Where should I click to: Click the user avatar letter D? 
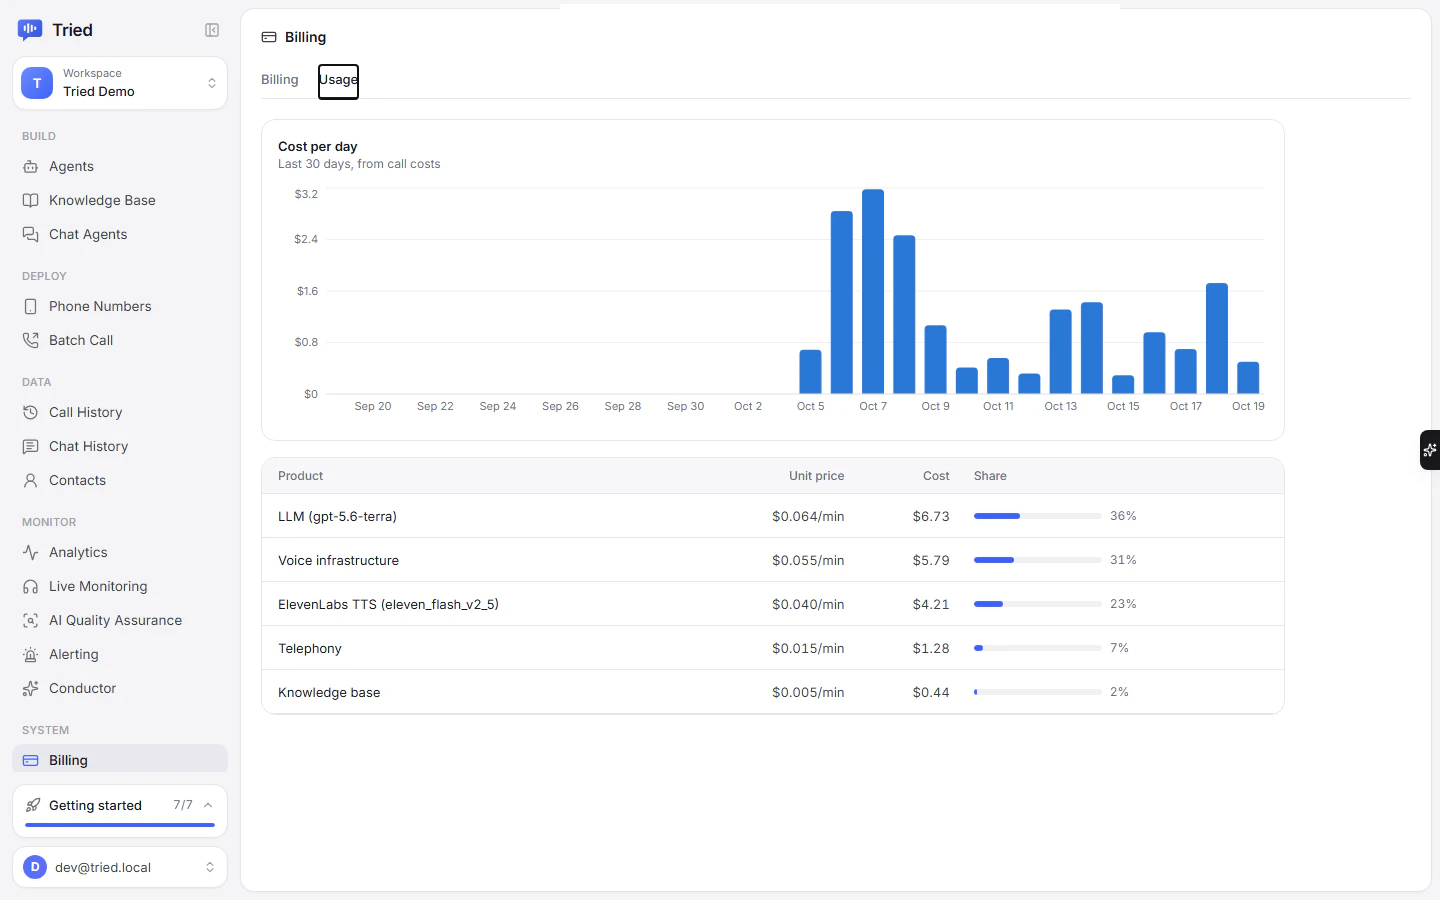pos(35,867)
